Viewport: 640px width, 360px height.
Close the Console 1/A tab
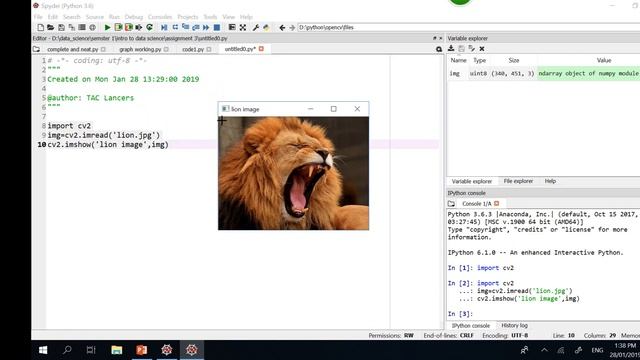tap(497, 203)
